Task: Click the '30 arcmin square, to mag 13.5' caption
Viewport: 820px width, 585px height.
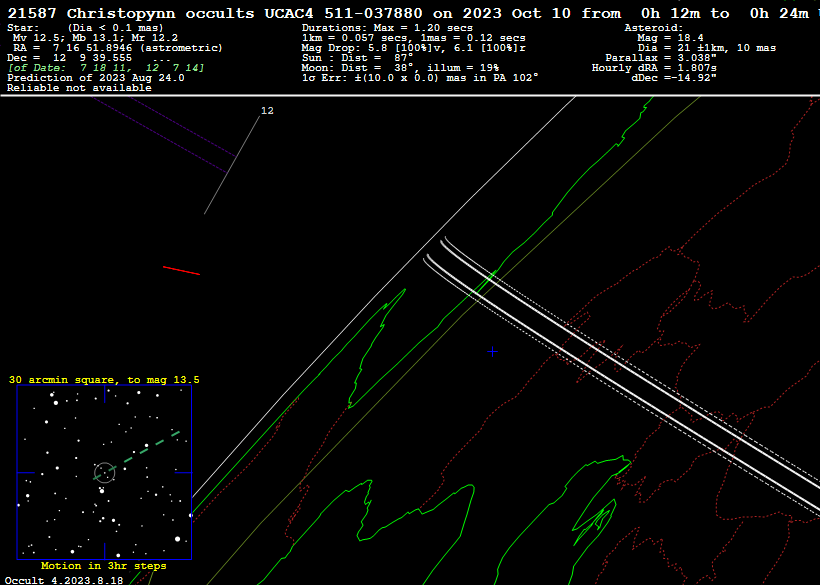Action: 104,380
